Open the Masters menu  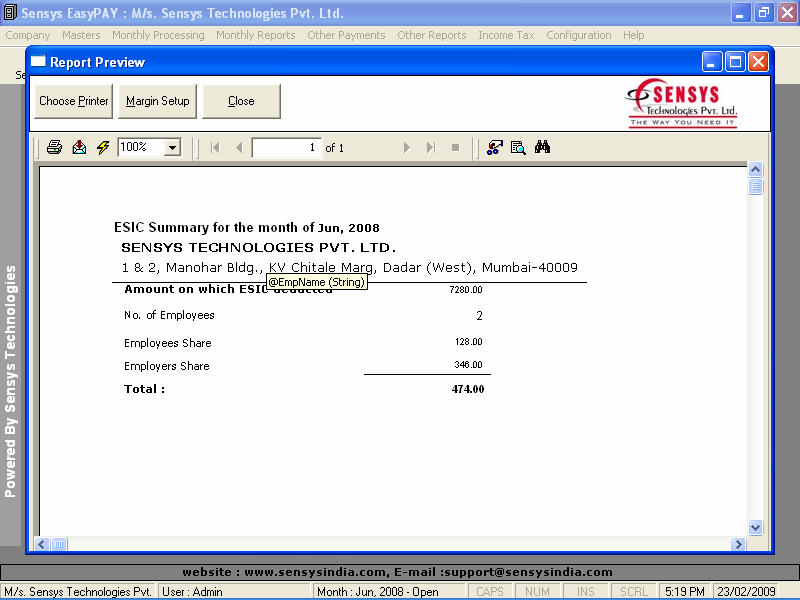pos(81,35)
